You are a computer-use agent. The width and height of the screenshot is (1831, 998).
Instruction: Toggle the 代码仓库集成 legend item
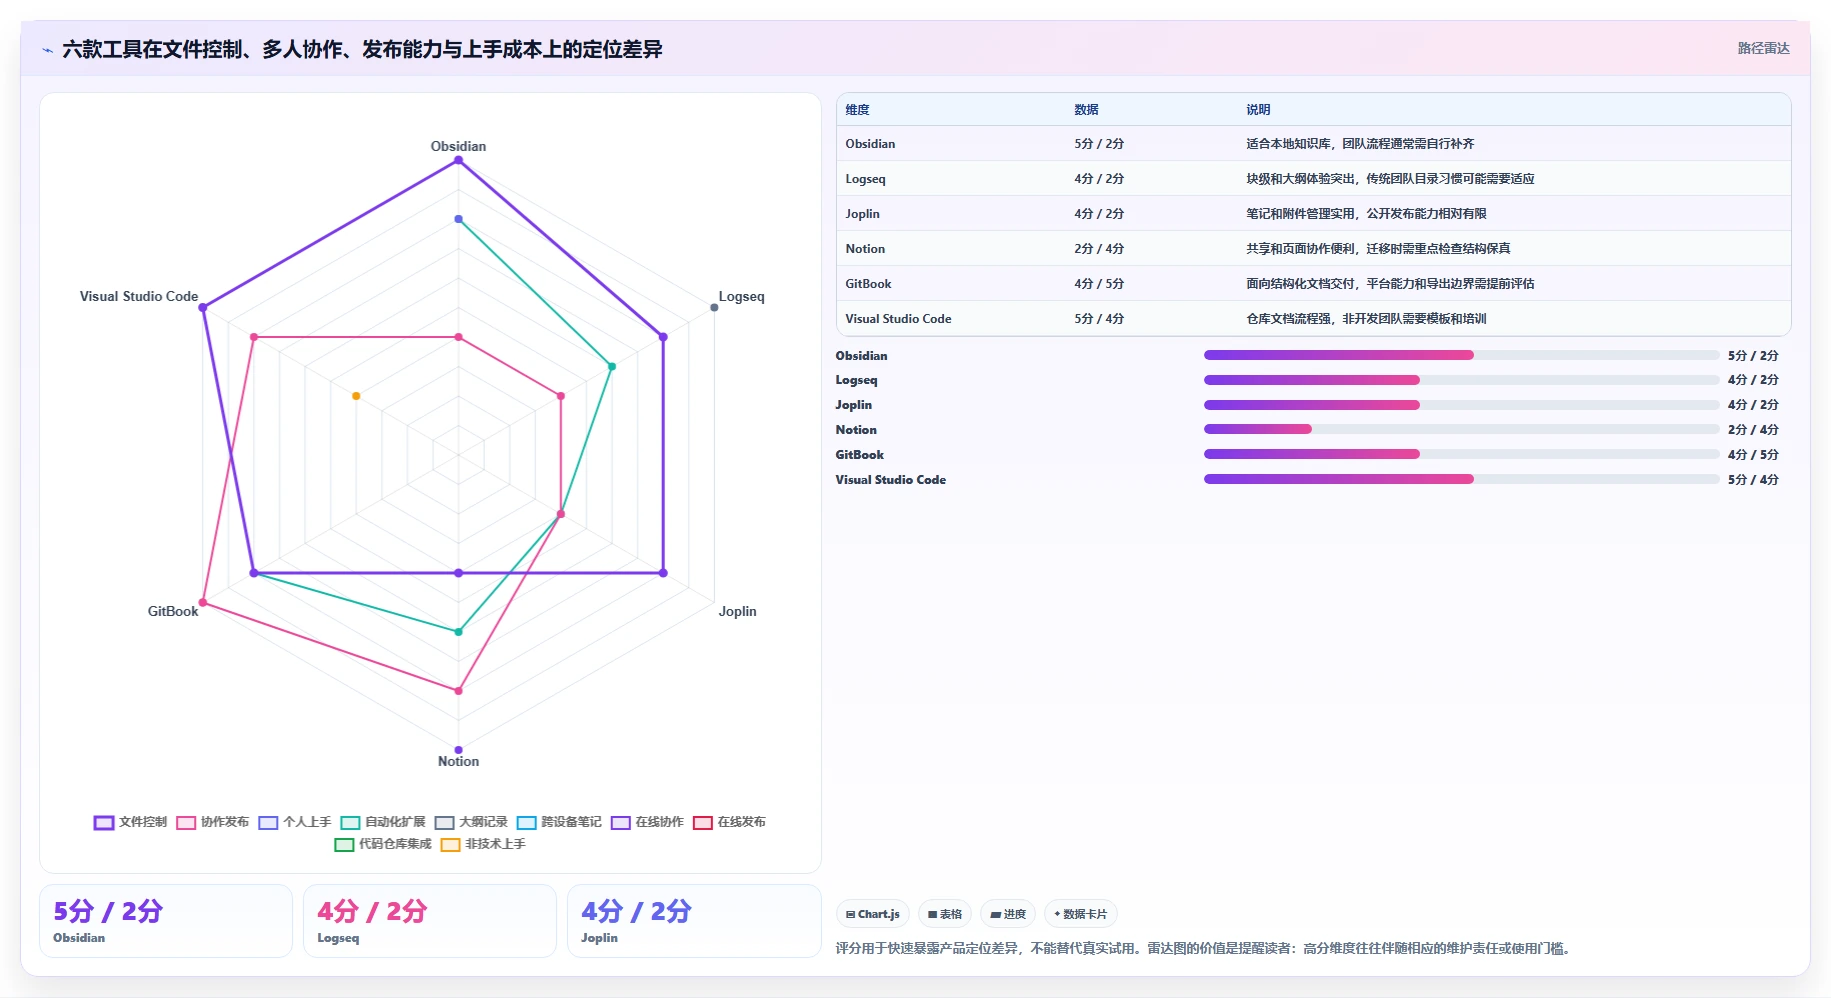tap(383, 844)
